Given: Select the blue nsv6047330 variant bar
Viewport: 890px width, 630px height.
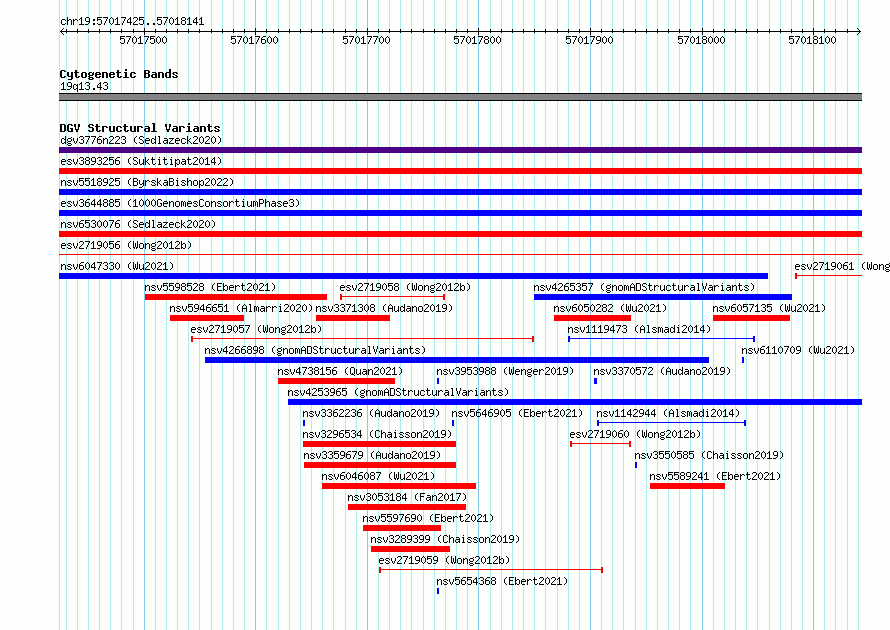Looking at the screenshot, I should click(413, 276).
